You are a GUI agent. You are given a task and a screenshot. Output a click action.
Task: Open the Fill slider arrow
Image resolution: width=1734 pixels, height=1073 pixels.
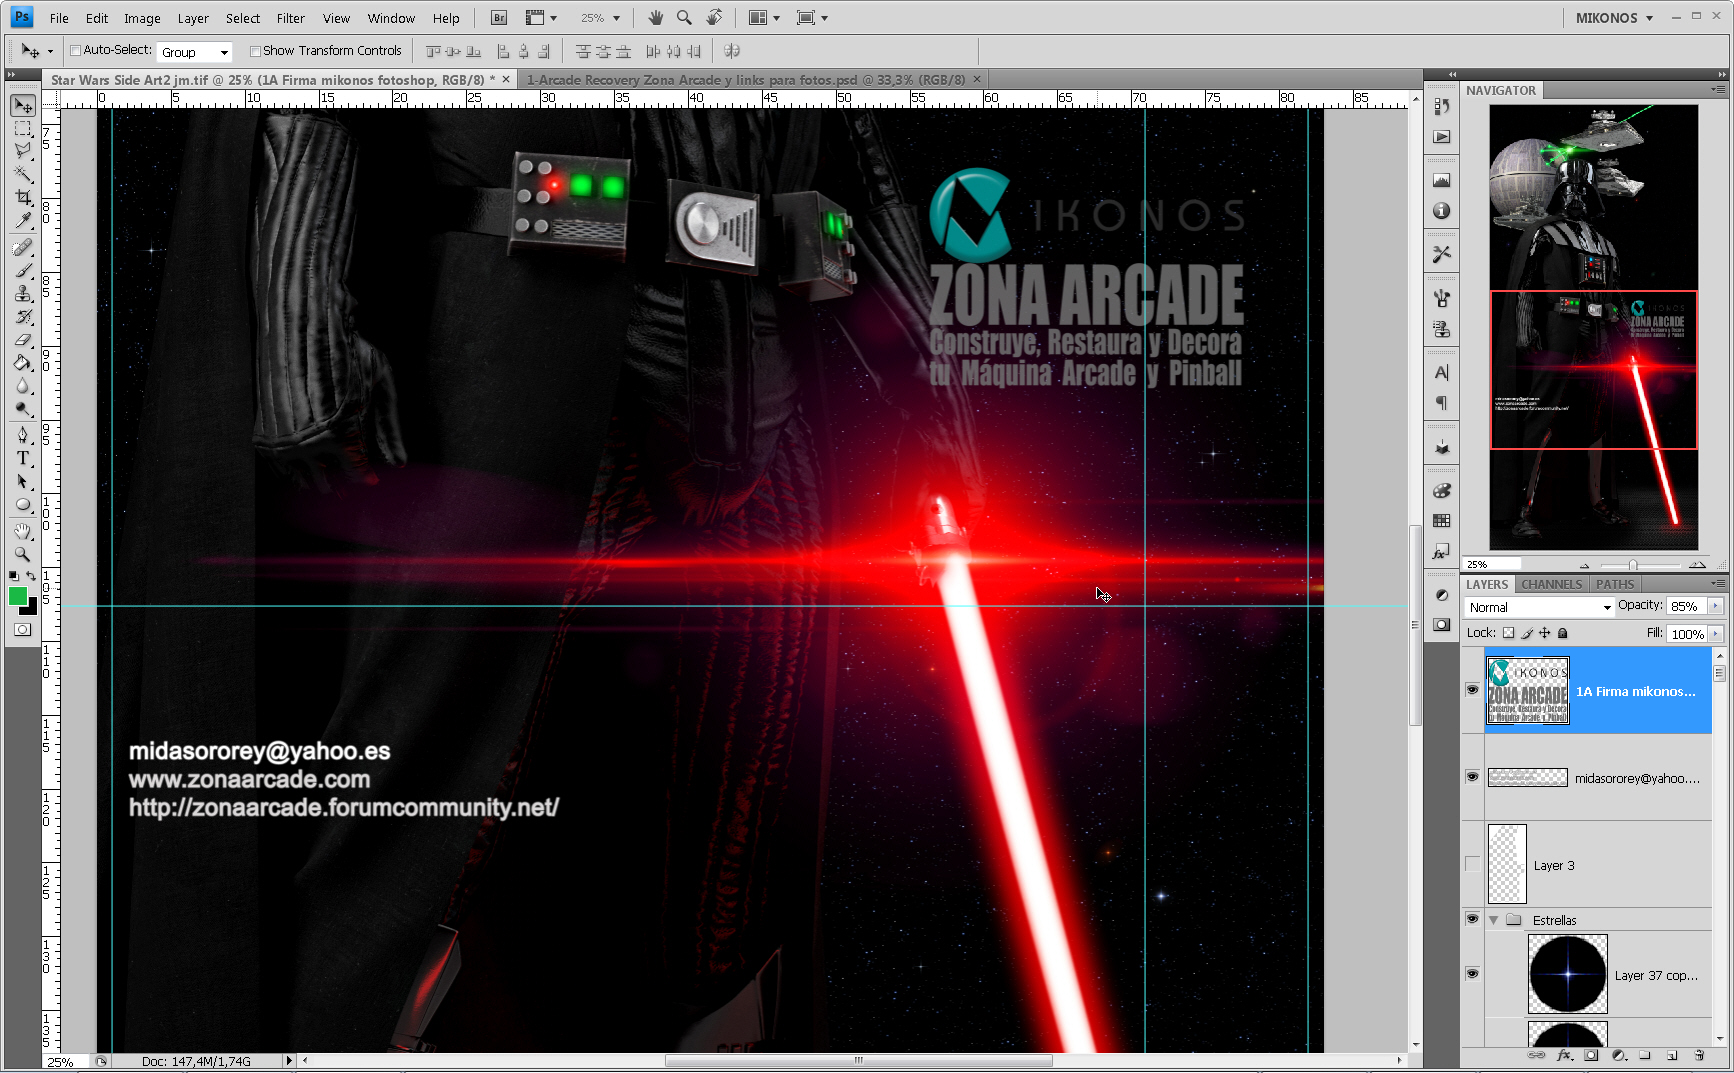(1716, 634)
